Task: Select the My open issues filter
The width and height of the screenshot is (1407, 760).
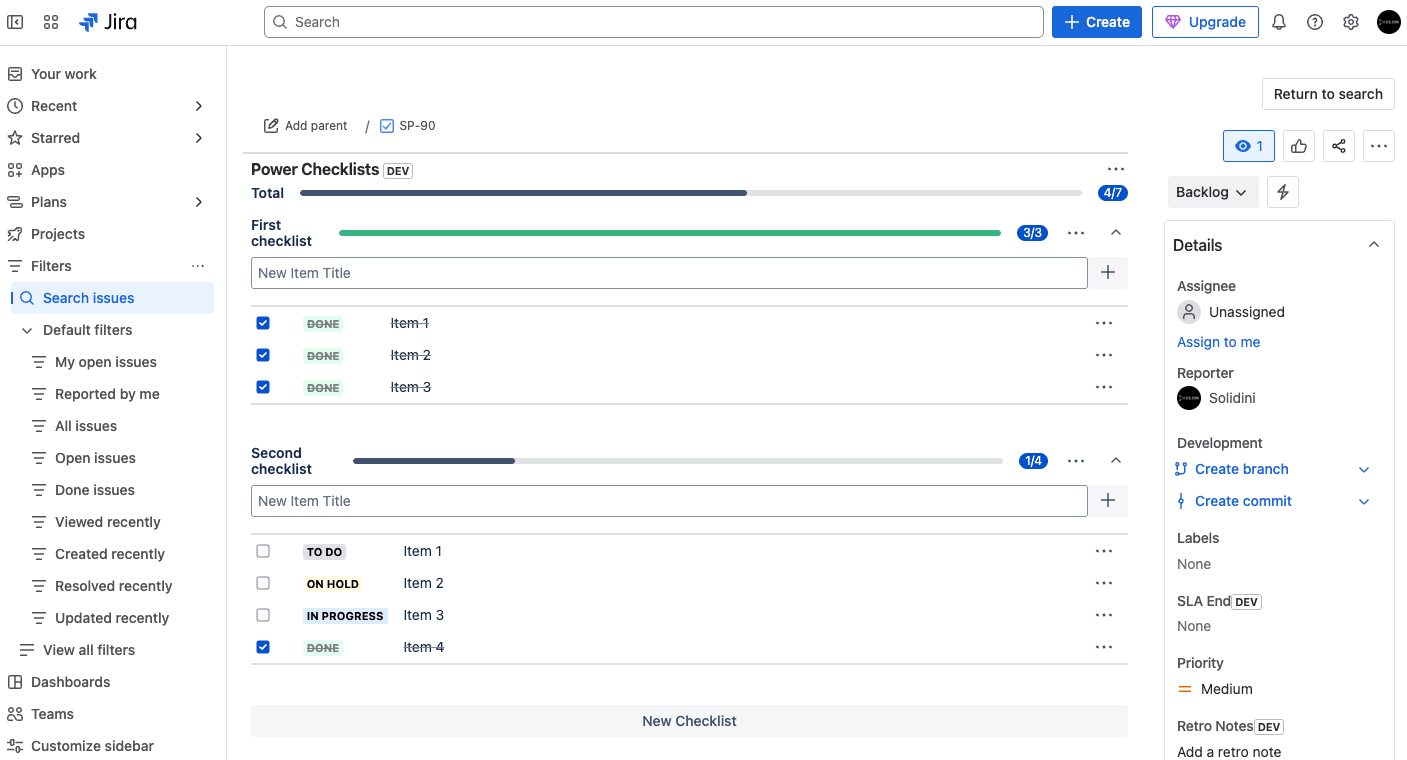Action: coord(105,362)
